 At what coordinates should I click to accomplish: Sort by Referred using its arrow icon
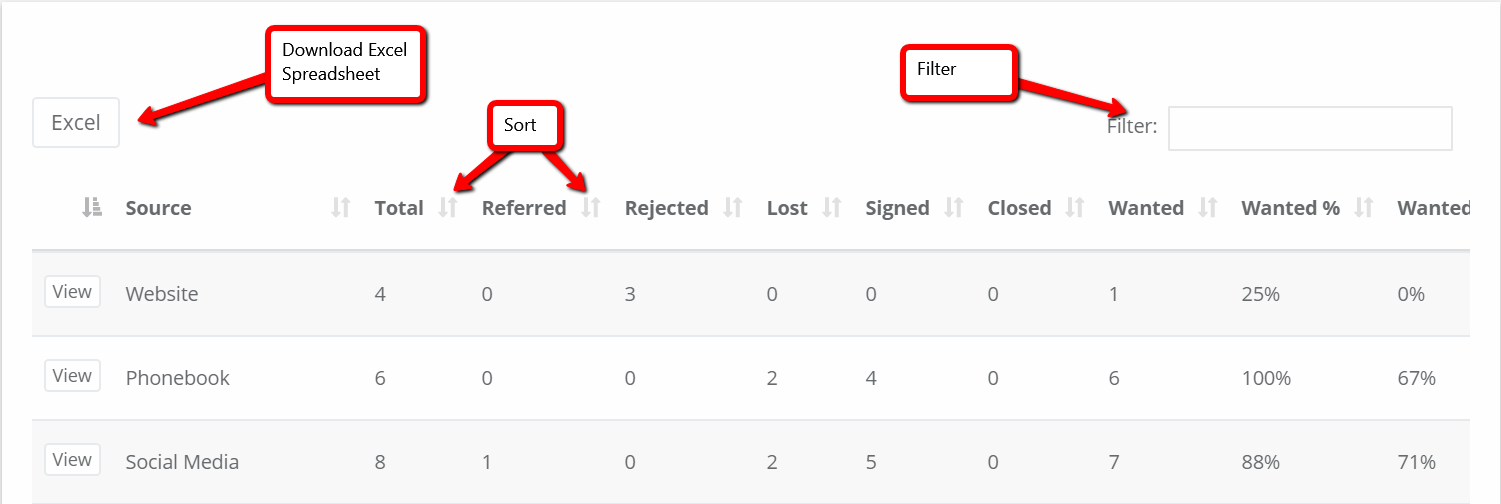[591, 208]
